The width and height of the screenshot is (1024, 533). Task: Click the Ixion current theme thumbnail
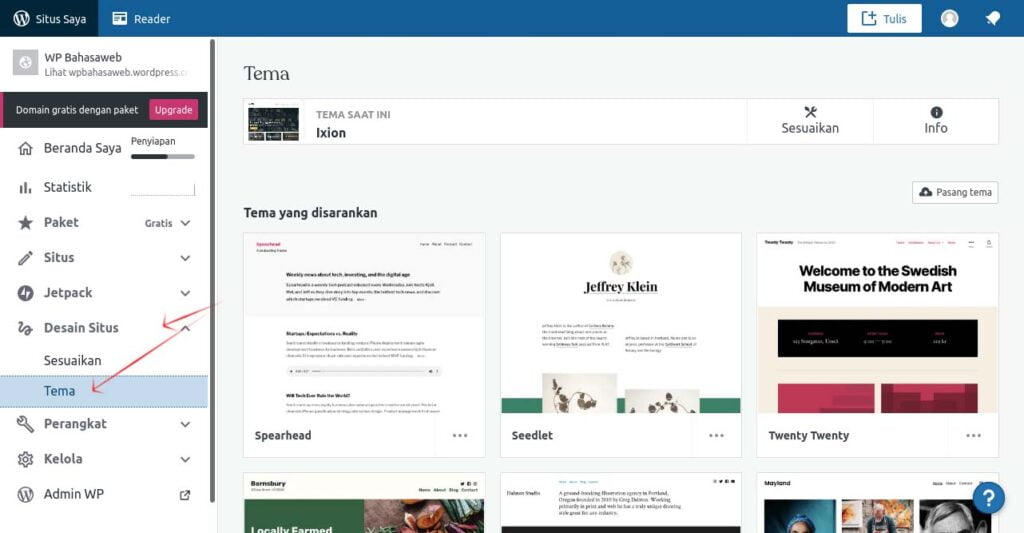pyautogui.click(x=273, y=122)
